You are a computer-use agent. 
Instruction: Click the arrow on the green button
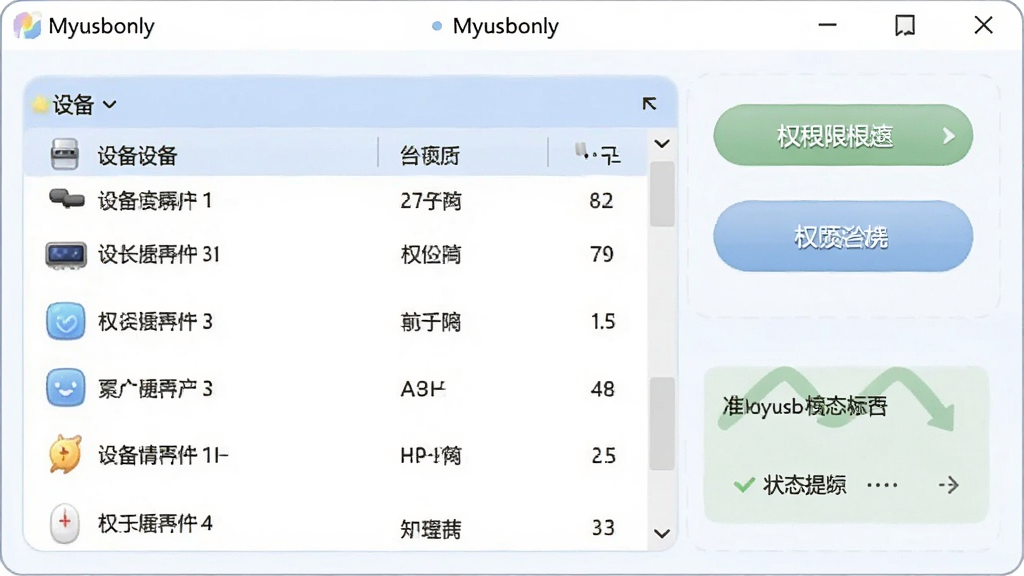(x=949, y=136)
